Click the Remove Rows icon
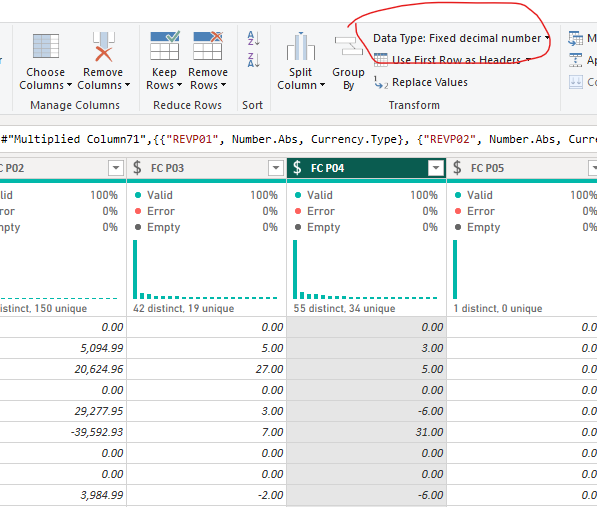Image resolution: width=597 pixels, height=507 pixels. click(208, 46)
